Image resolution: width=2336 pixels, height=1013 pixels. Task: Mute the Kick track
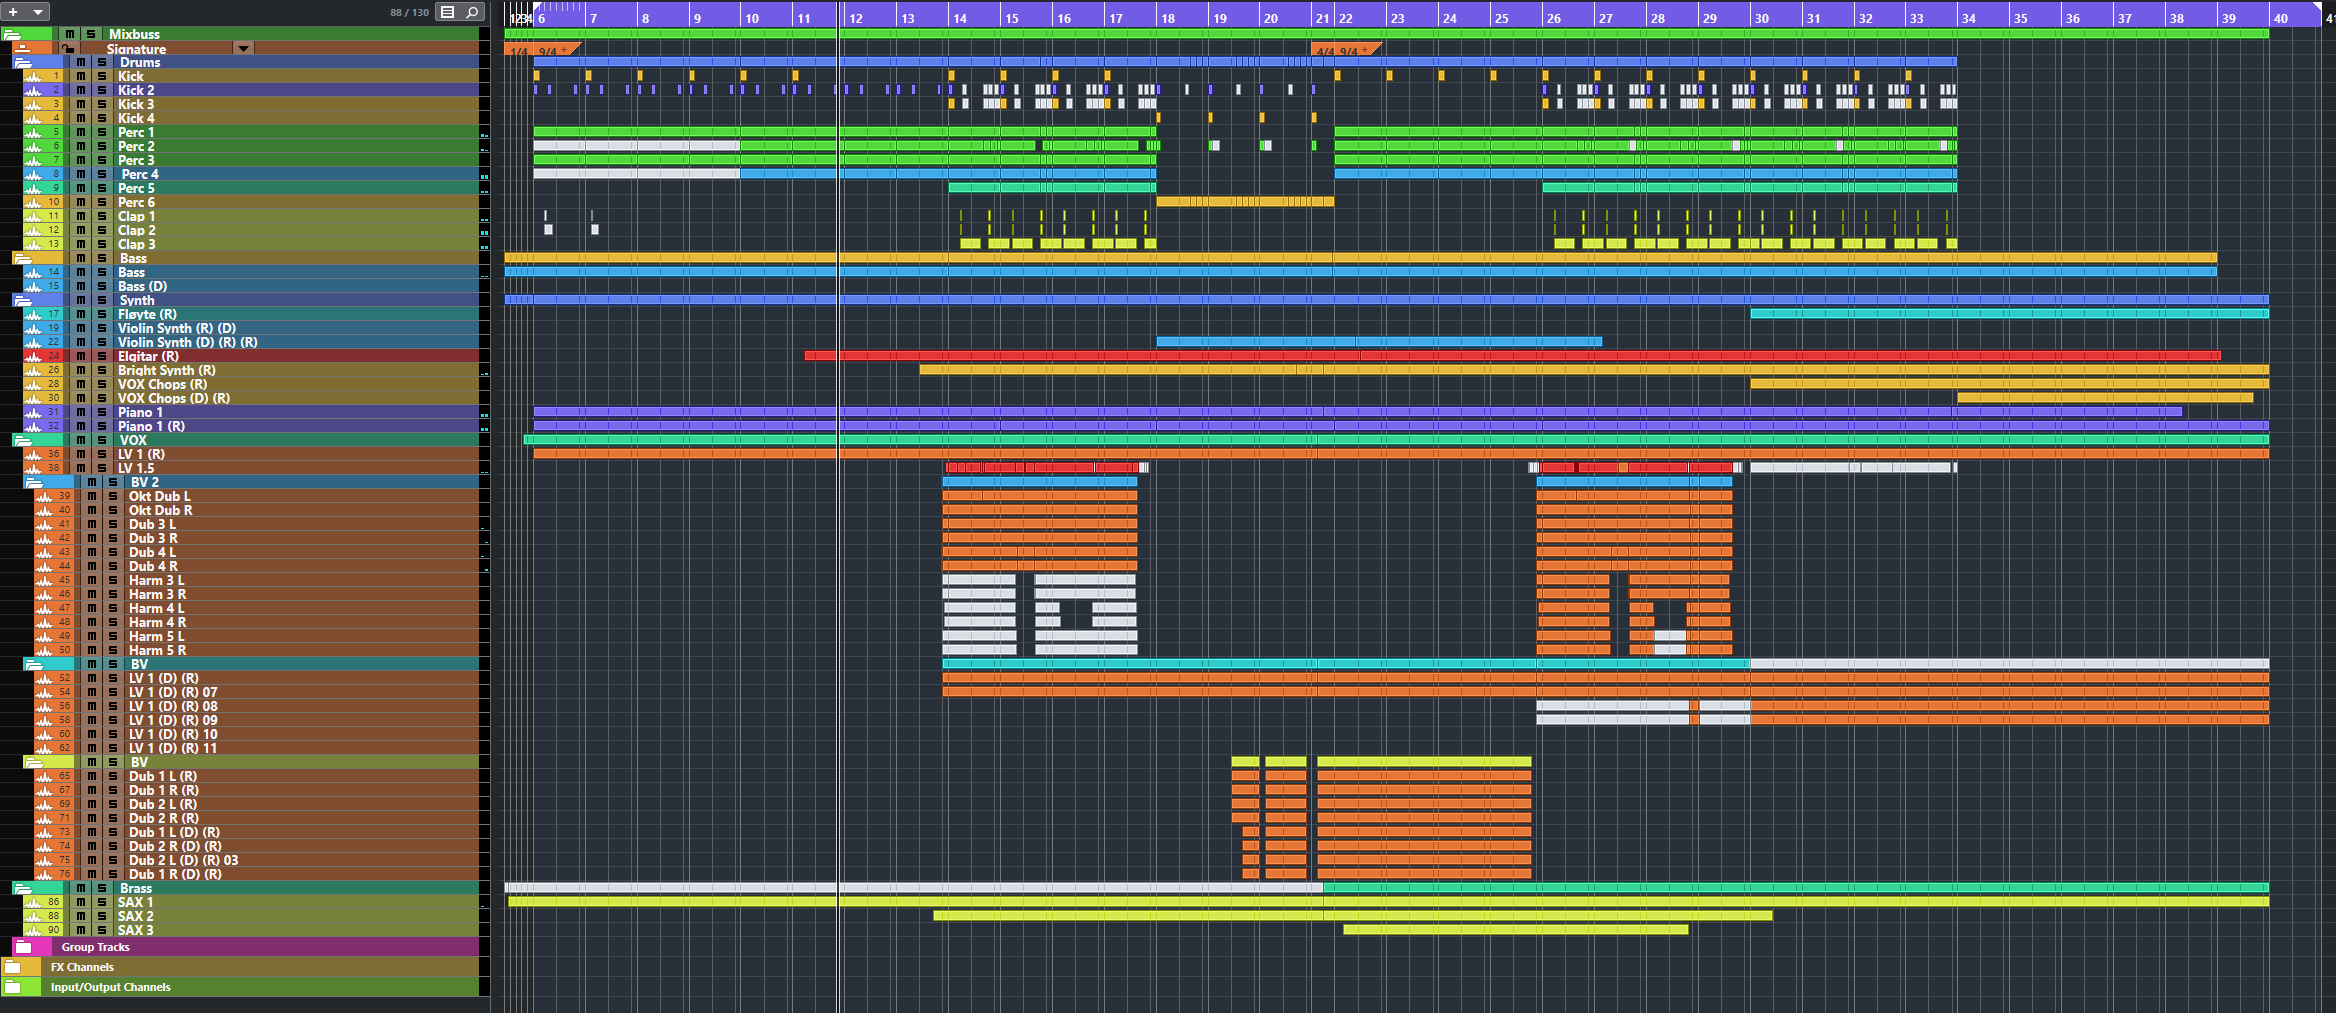pyautogui.click(x=81, y=76)
